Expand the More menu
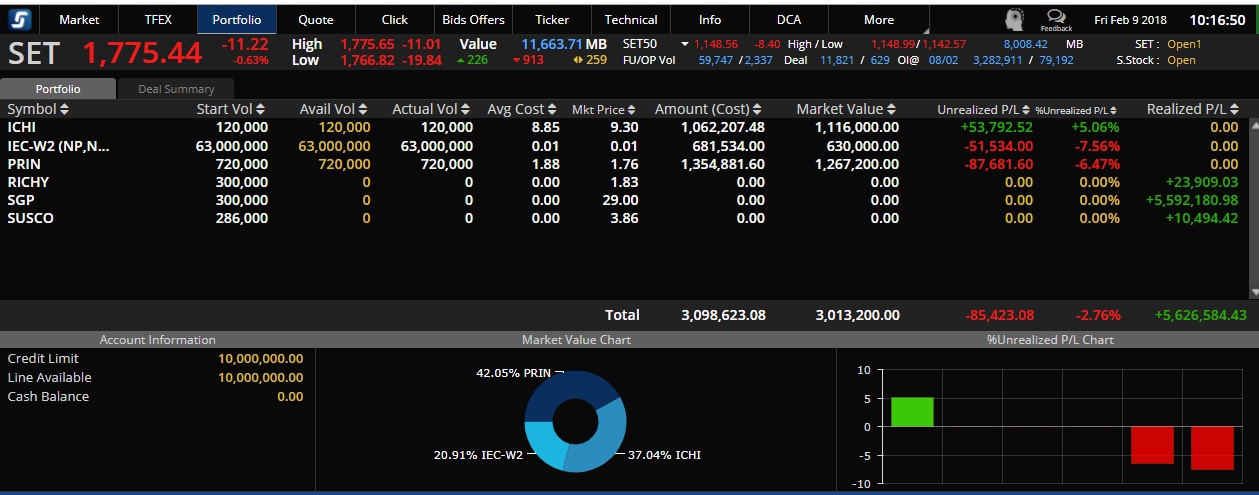This screenshot has height=495, width=1259. [x=879, y=19]
